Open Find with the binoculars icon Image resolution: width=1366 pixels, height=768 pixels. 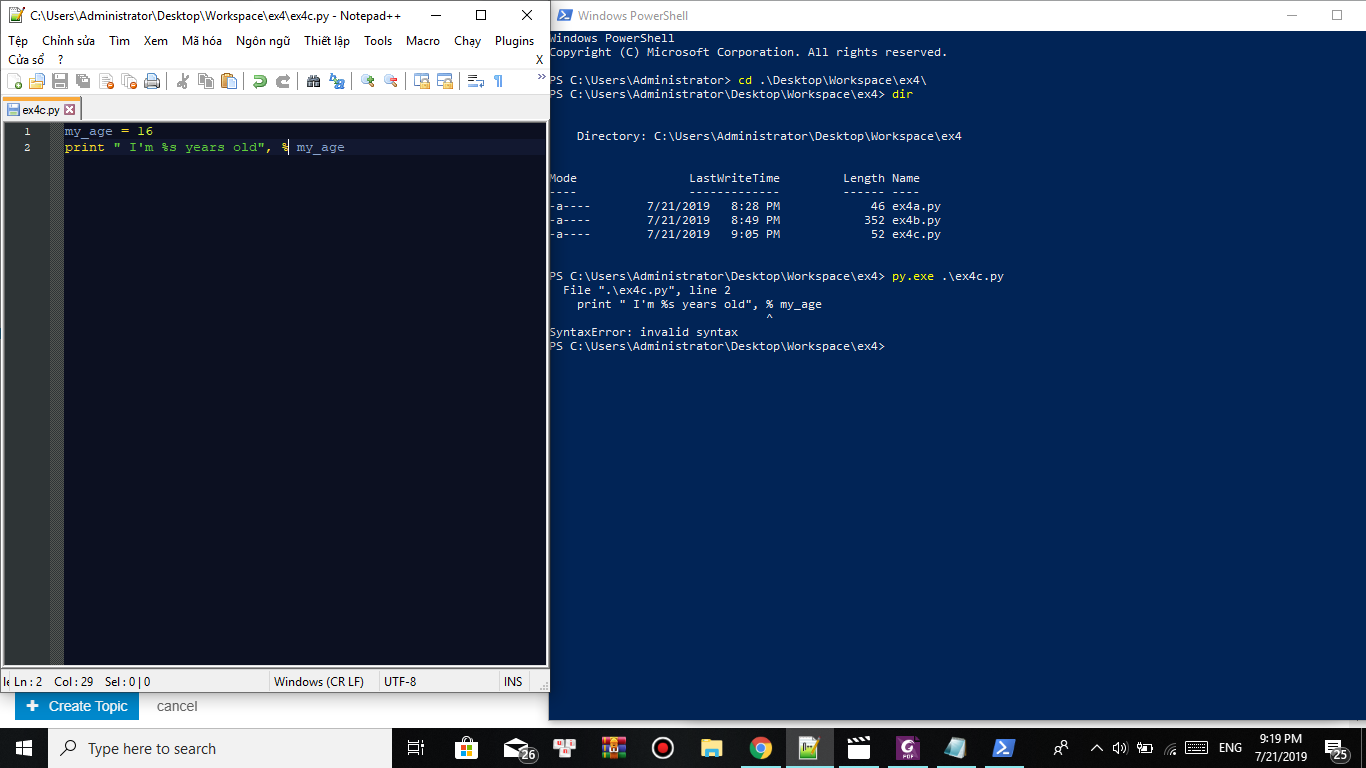click(x=314, y=82)
